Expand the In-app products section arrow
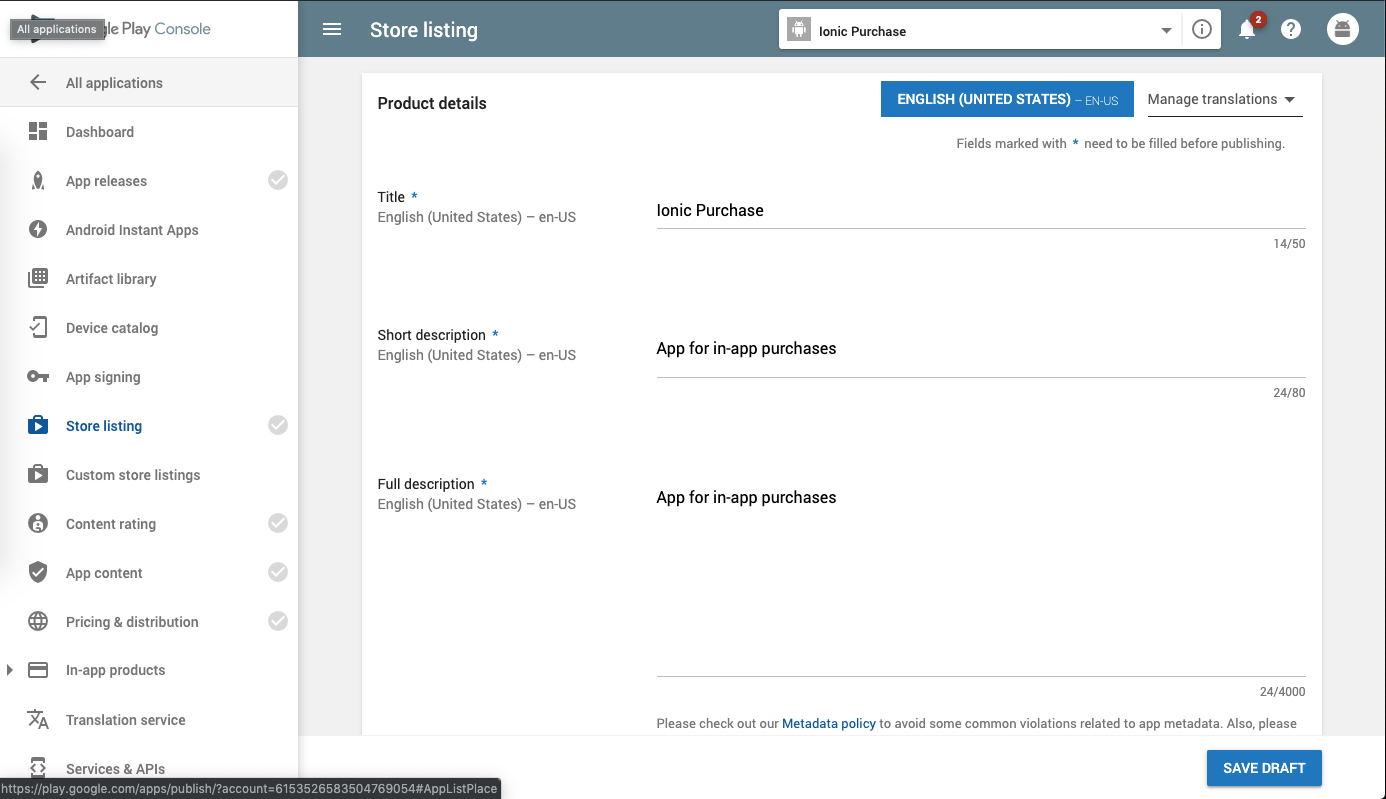The image size is (1386, 799). click(10, 670)
